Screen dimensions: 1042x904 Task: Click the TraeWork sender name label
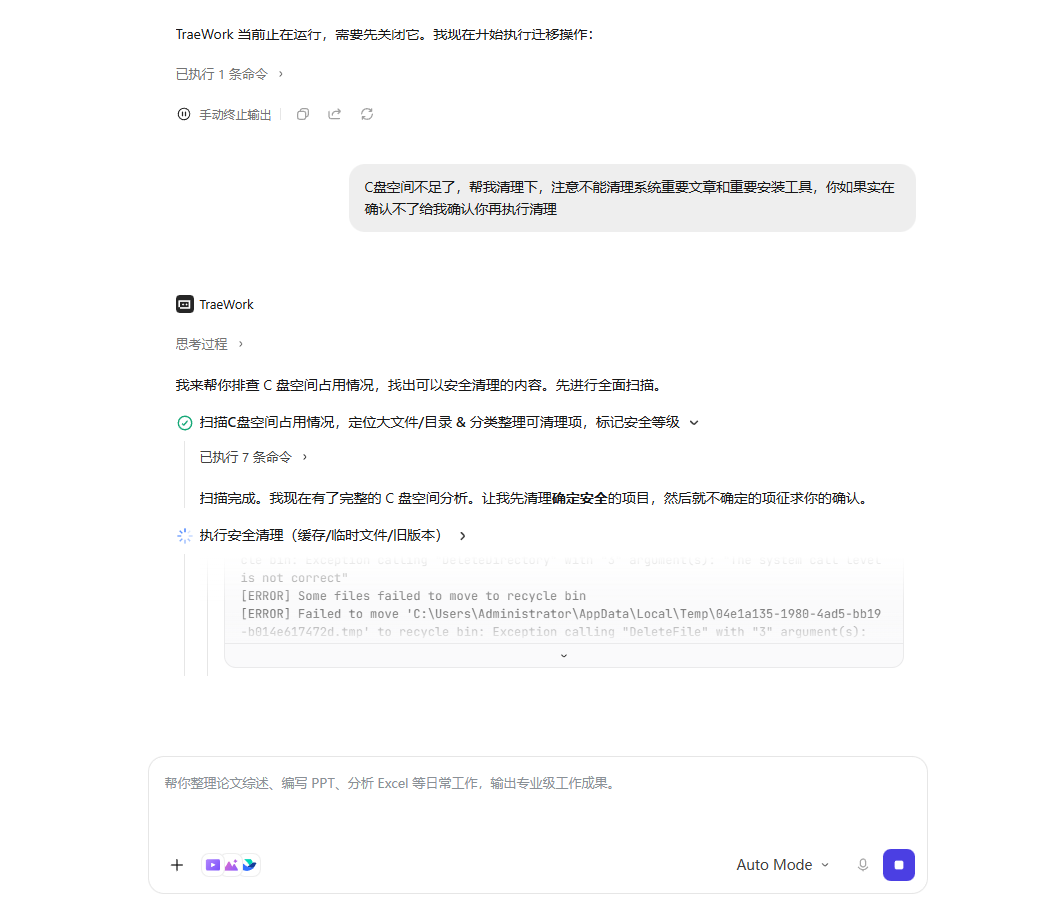226,304
